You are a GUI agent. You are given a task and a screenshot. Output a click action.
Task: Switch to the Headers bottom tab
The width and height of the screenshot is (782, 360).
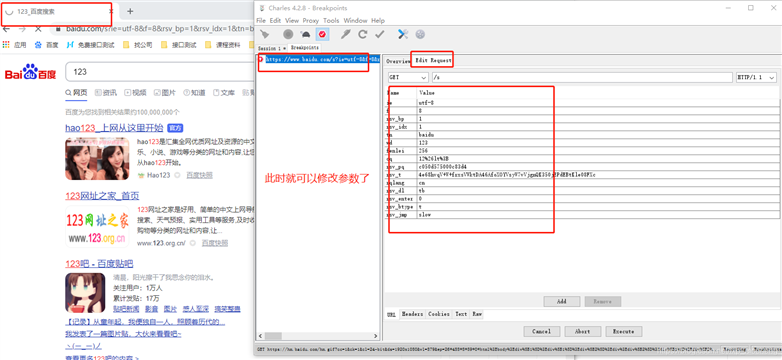click(x=412, y=314)
